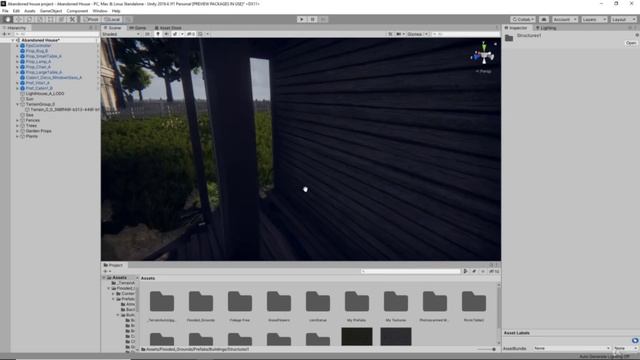The width and height of the screenshot is (640, 360).
Task: Toggle scene lighting lightbulb button
Action: pyautogui.click(x=158, y=34)
